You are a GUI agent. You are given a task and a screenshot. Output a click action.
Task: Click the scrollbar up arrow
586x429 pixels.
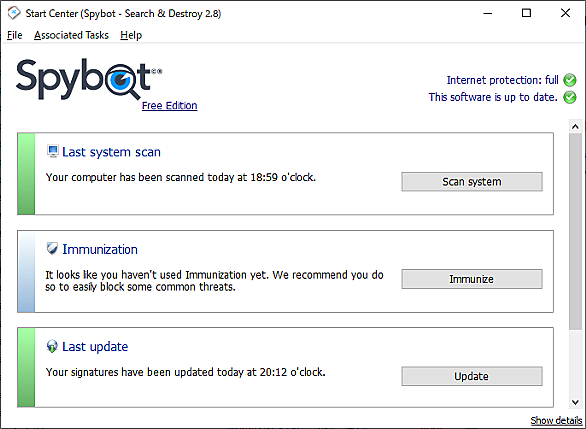point(576,126)
